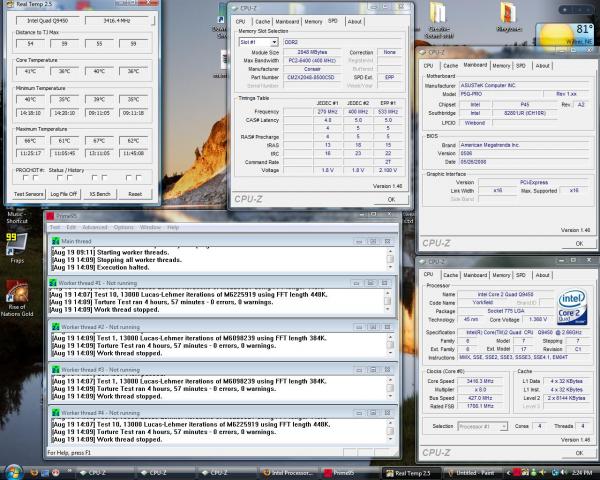Open the Fraps desktop shortcut
This screenshot has width=600, height=480.
click(17, 248)
